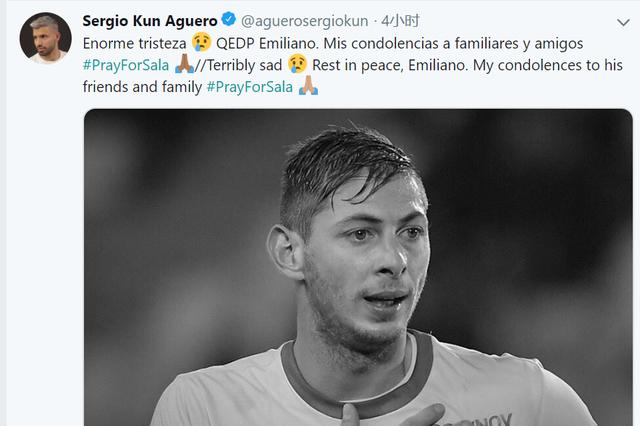Click the 'Rest in peace, Emiliano' text
This screenshot has width=640, height=426.
pos(390,65)
